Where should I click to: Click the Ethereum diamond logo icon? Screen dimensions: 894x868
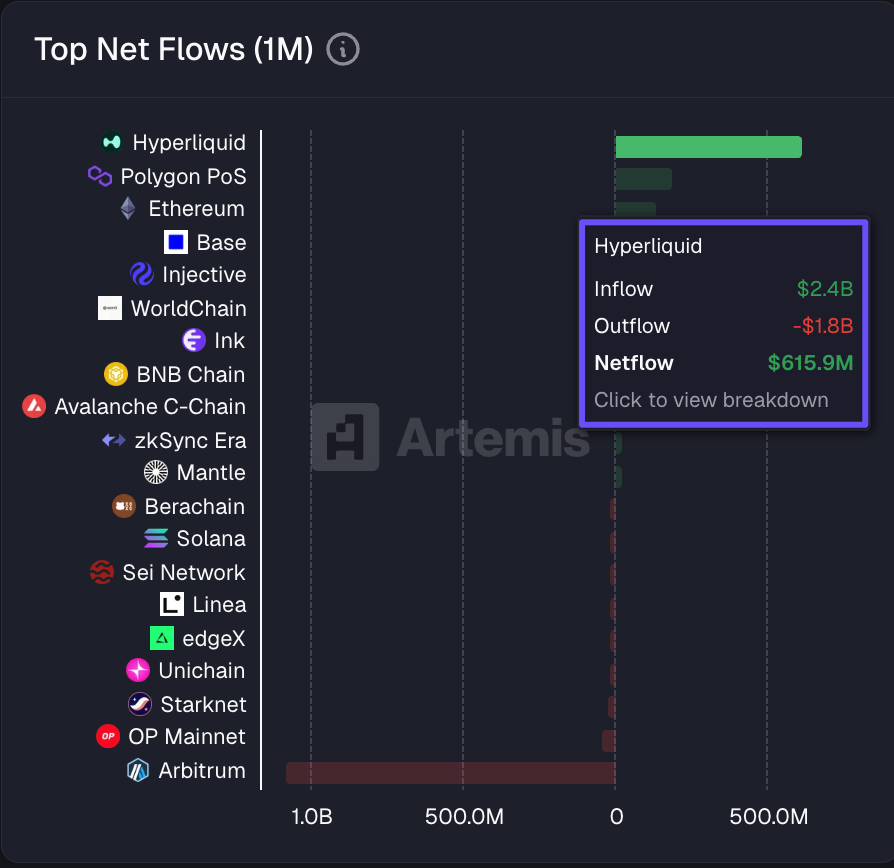[x=127, y=209]
